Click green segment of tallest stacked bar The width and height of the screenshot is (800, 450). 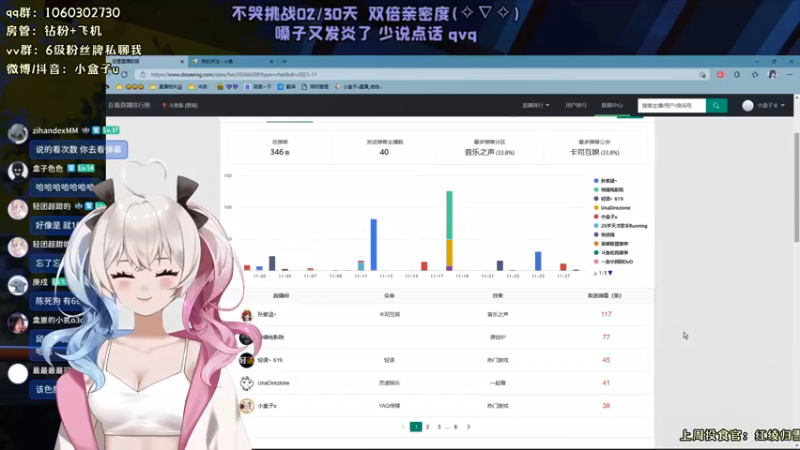coord(449,215)
